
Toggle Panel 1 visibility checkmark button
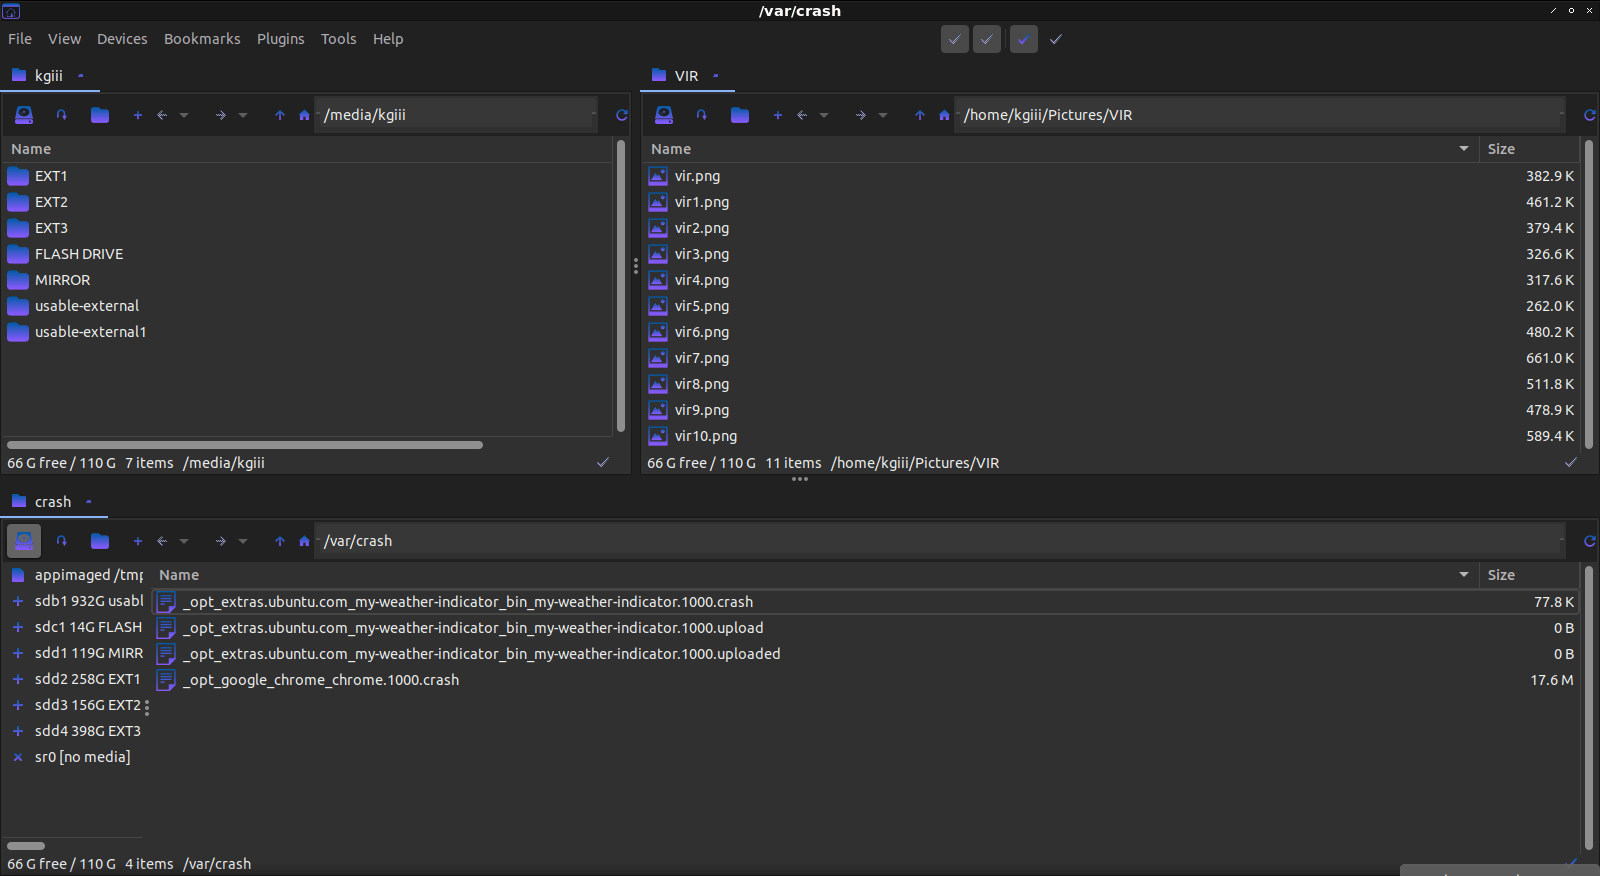955,39
